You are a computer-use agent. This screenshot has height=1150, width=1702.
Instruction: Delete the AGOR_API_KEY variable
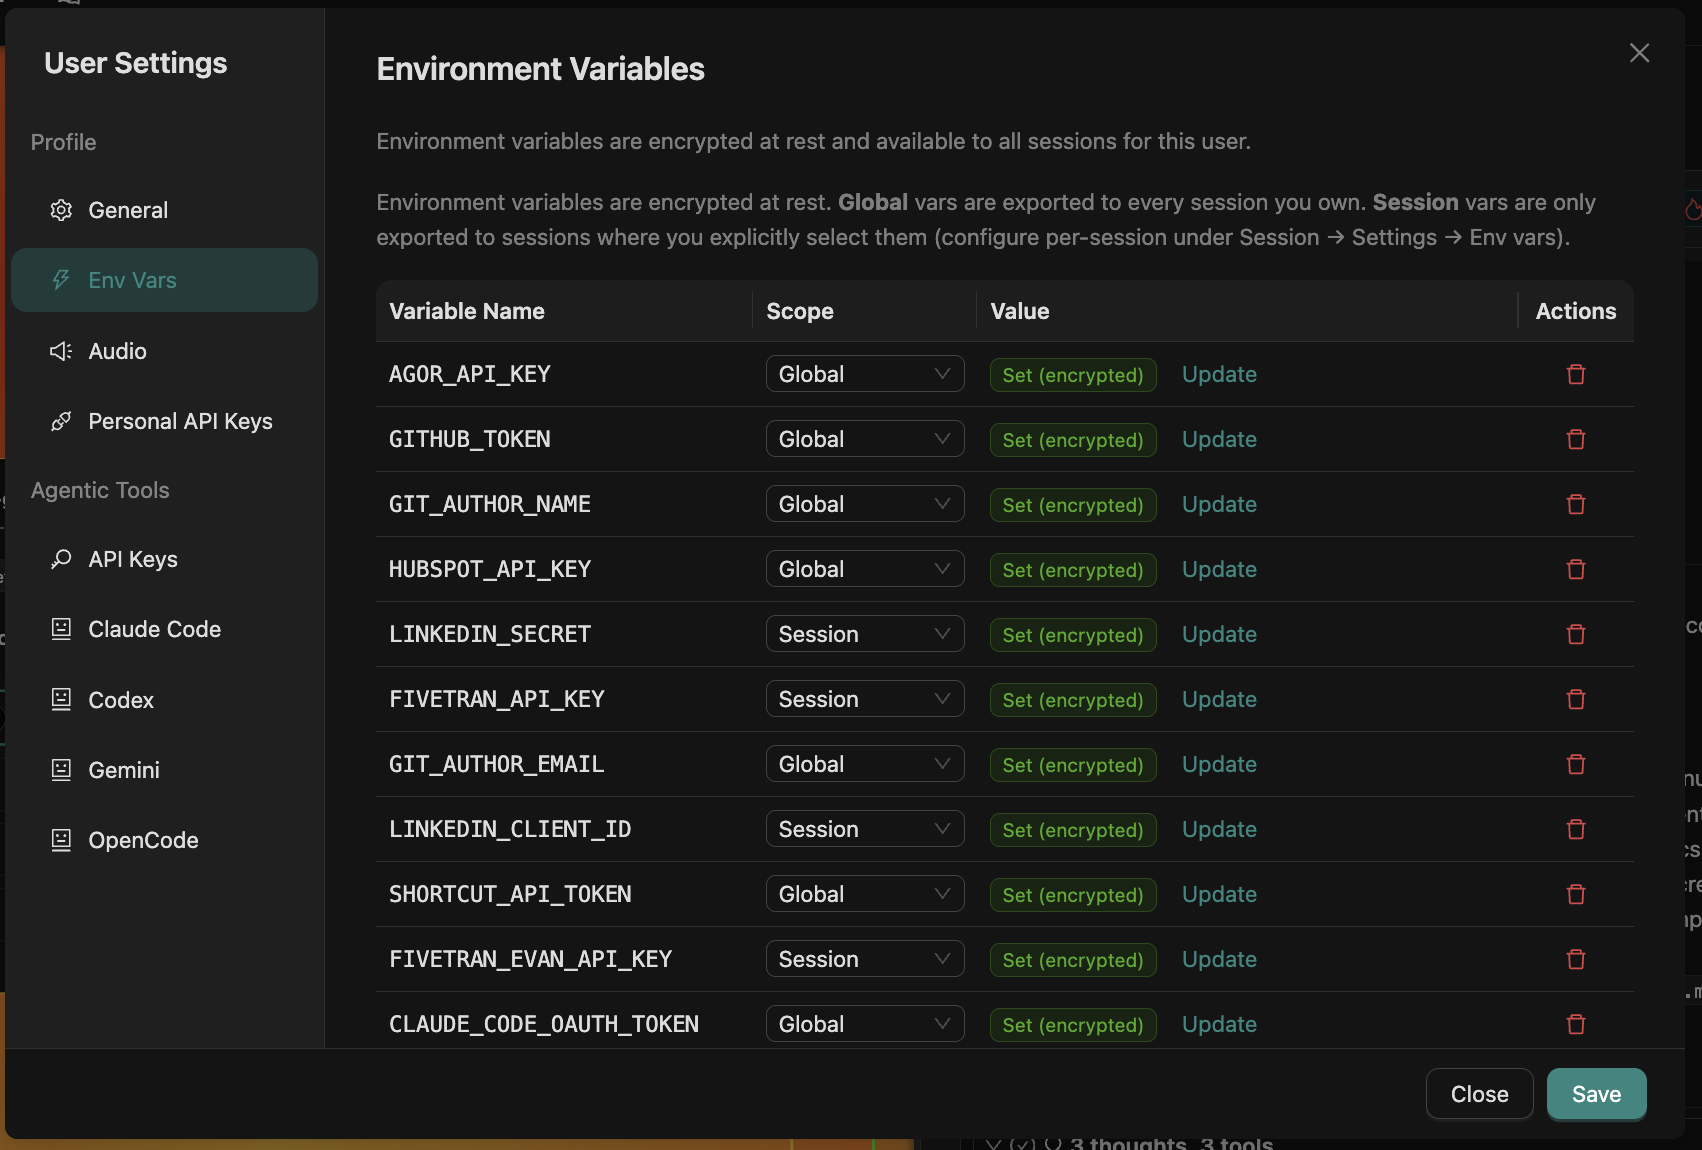click(x=1576, y=374)
